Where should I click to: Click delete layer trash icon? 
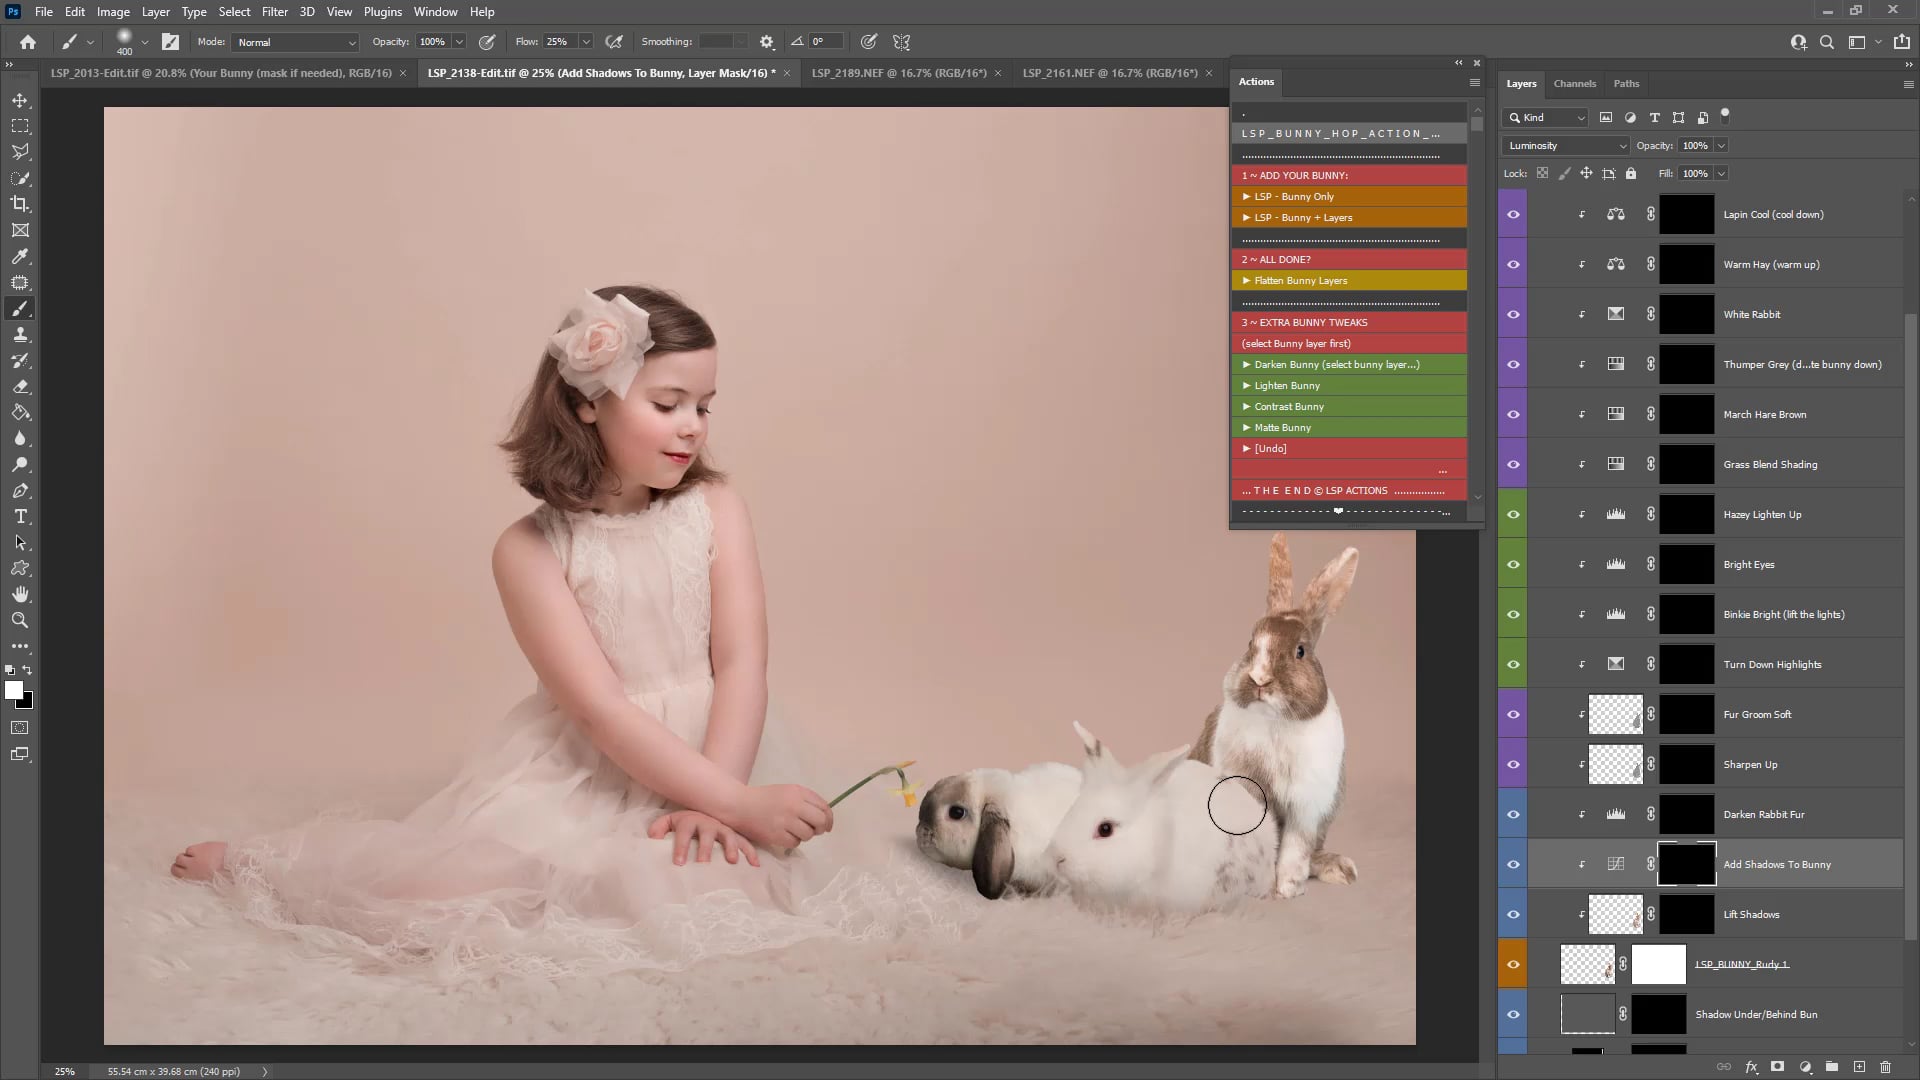coord(1886,1067)
